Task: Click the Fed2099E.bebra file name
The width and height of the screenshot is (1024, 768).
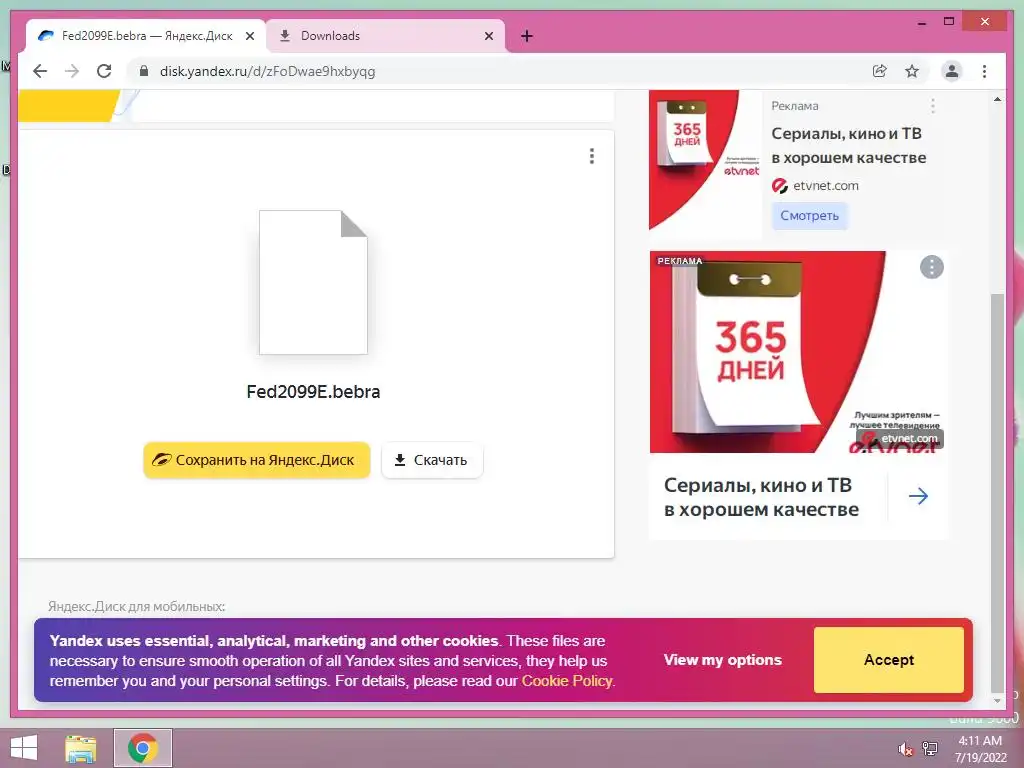Action: coord(313,392)
